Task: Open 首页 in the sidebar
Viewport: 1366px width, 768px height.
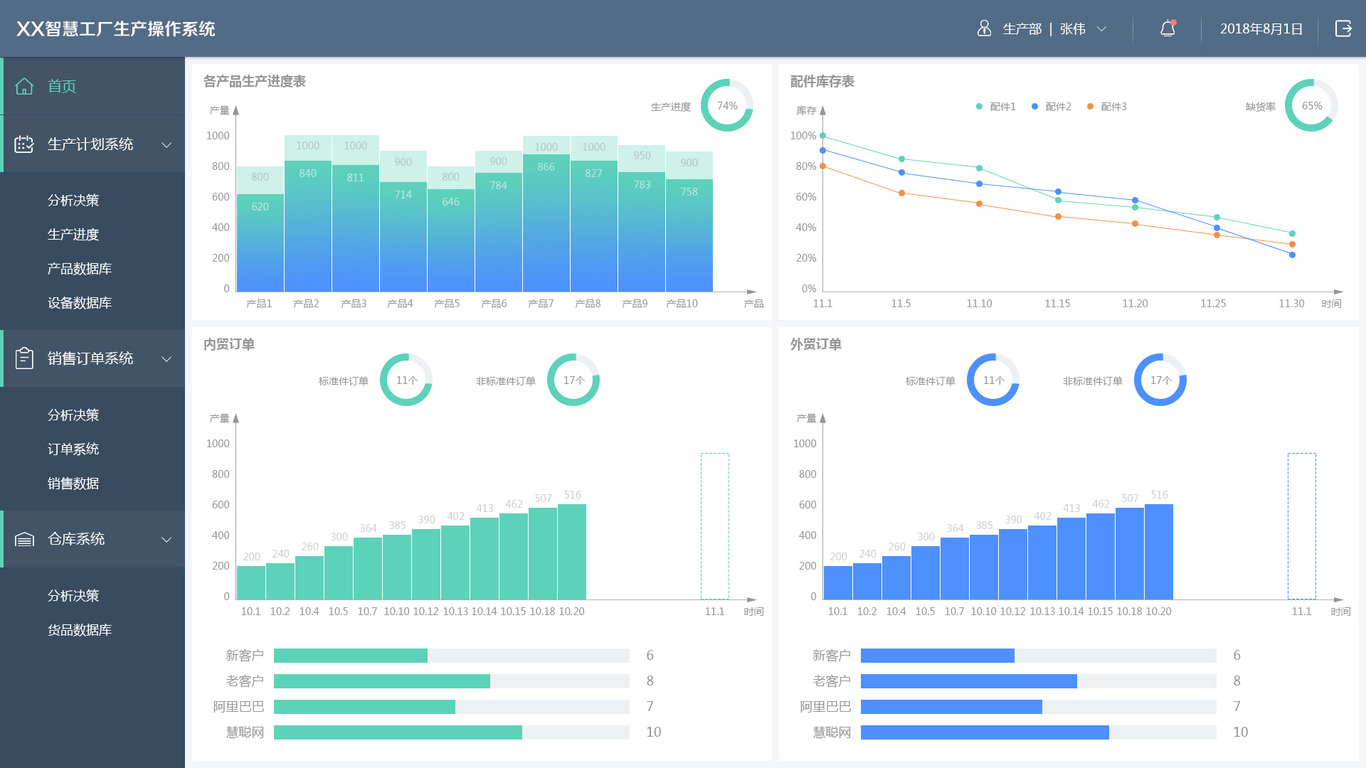Action: coord(92,86)
